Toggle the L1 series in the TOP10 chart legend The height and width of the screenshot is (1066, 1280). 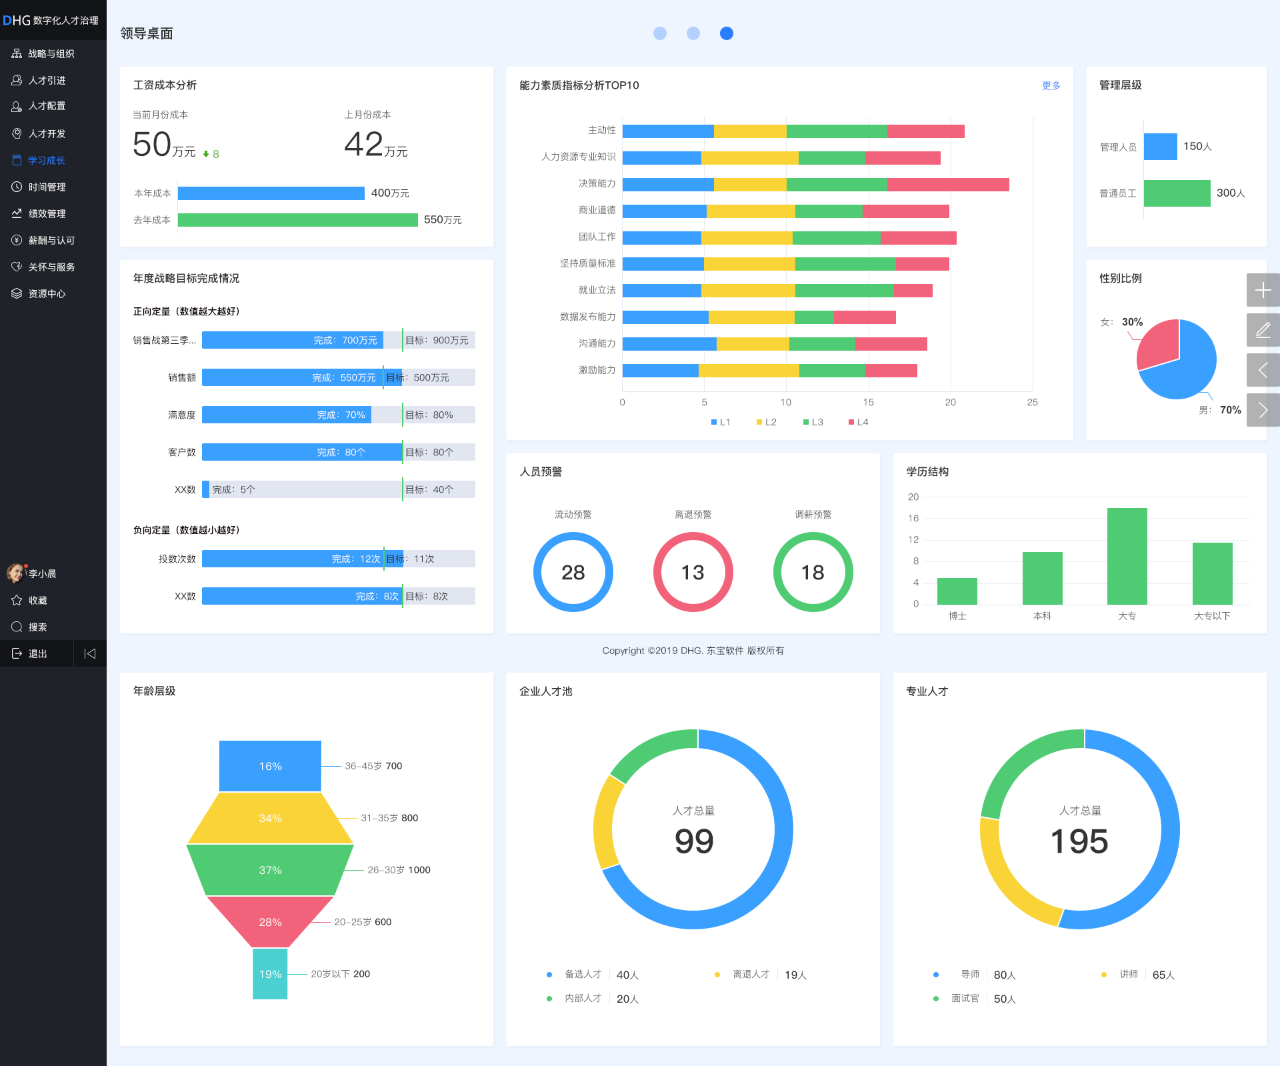[x=720, y=422]
